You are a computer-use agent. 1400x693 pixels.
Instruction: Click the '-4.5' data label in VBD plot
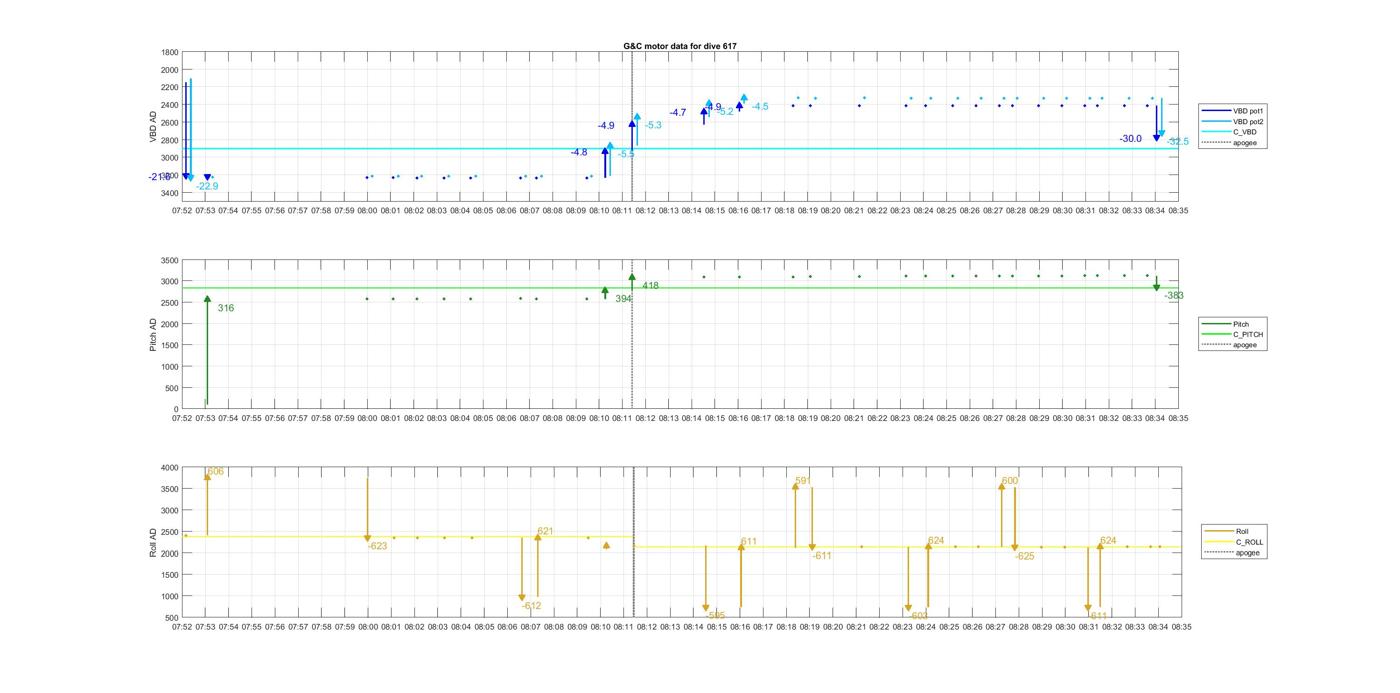coord(760,107)
